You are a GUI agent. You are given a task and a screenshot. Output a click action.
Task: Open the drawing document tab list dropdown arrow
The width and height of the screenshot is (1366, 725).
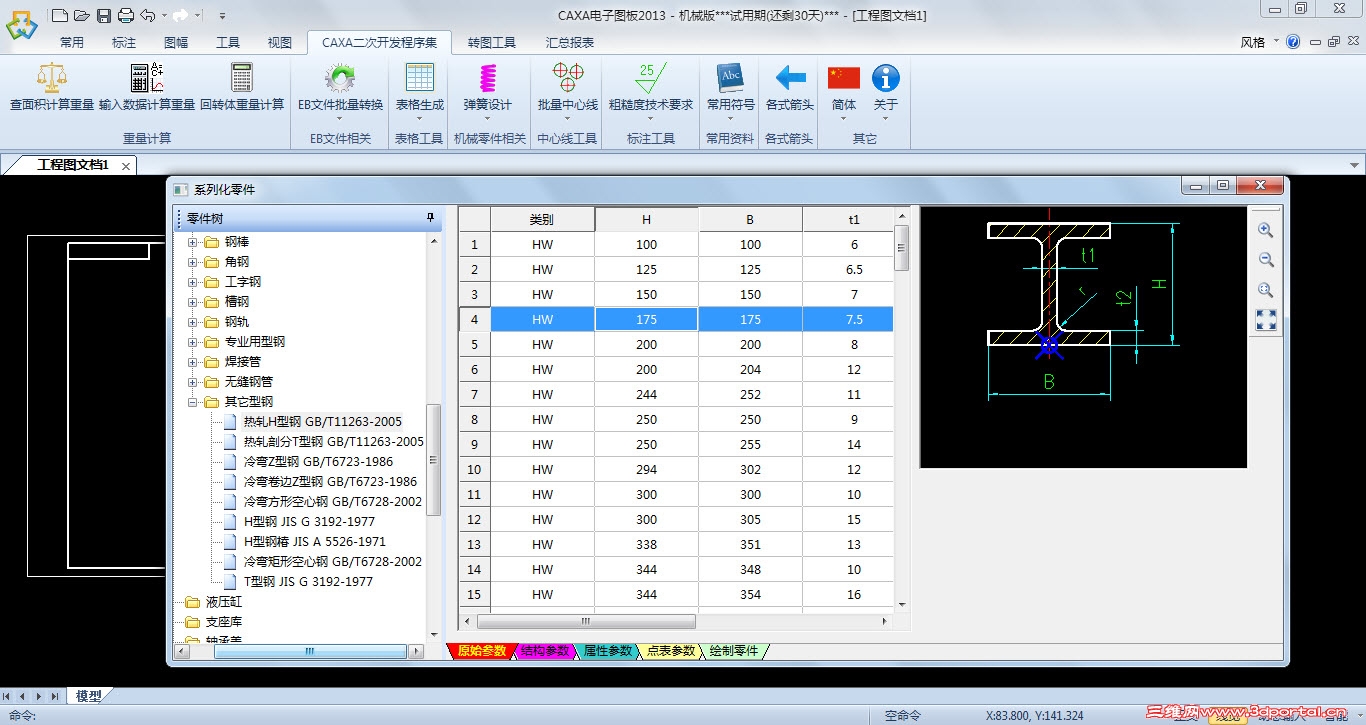coord(1355,165)
